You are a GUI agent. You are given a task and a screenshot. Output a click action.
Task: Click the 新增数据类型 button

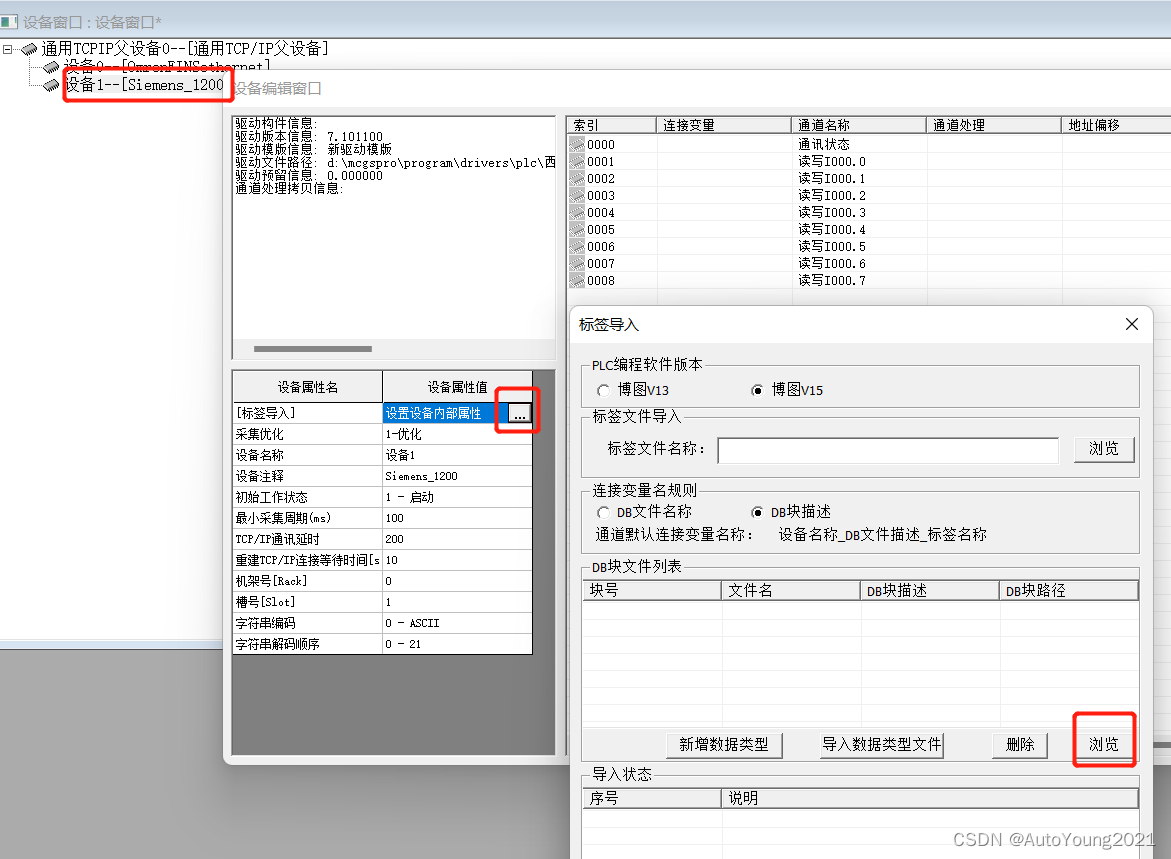point(724,745)
